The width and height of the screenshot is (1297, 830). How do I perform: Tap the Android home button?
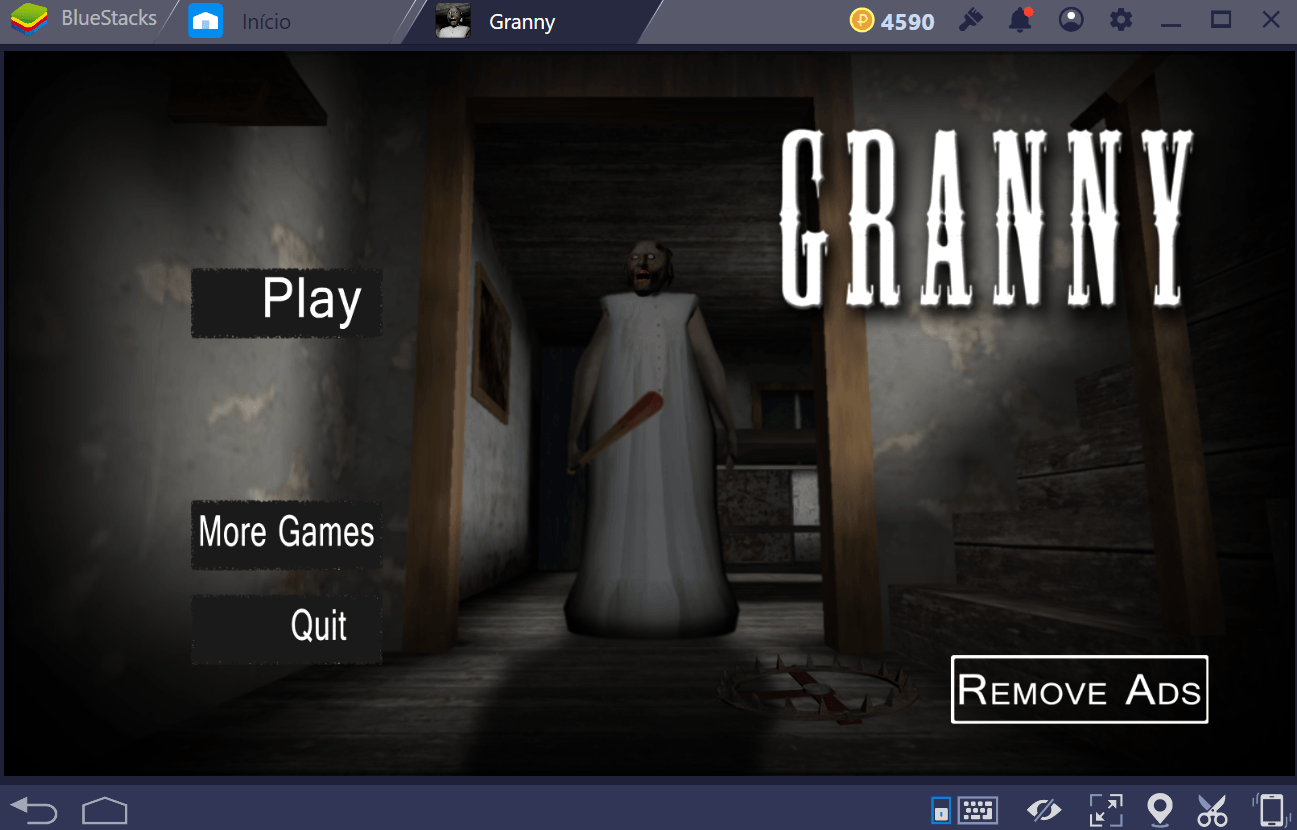[105, 809]
